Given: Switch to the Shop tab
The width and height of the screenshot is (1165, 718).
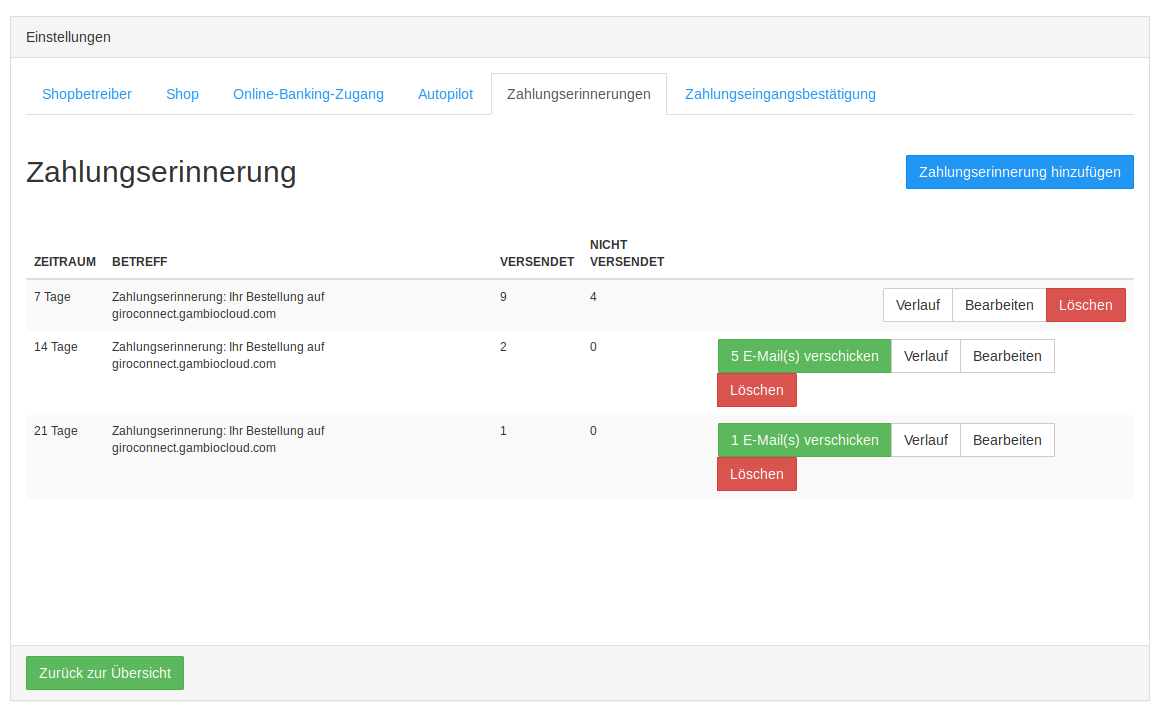Looking at the screenshot, I should click(x=182, y=94).
